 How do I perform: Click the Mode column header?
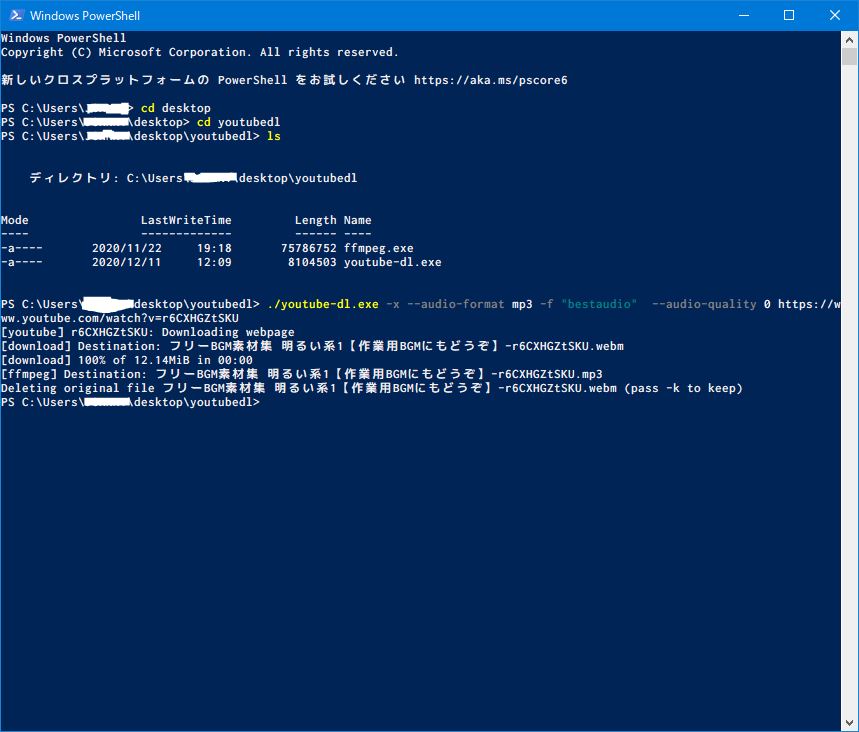pyautogui.click(x=15, y=220)
